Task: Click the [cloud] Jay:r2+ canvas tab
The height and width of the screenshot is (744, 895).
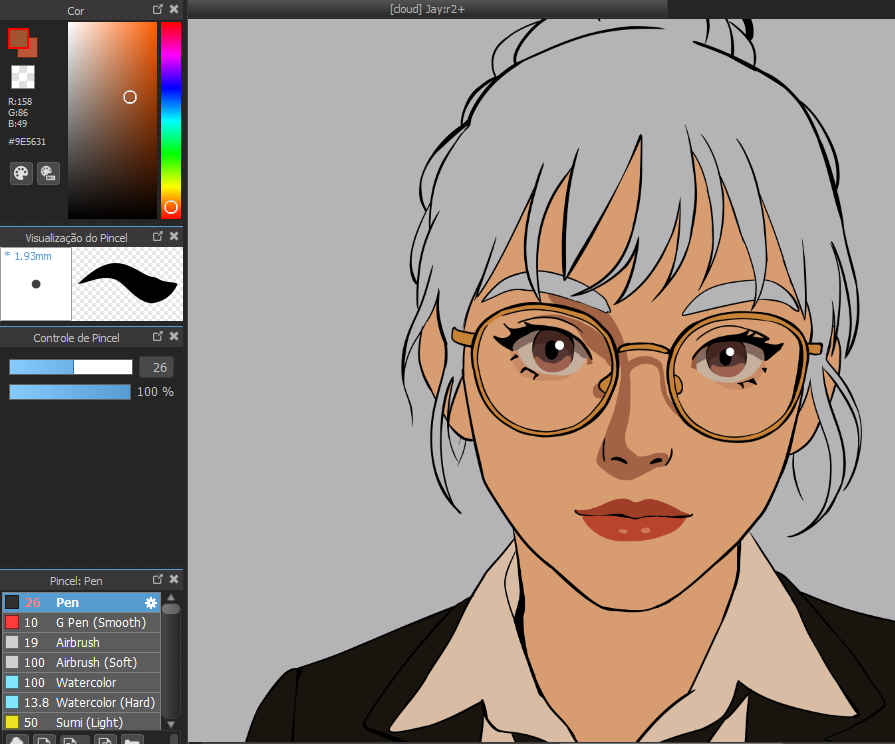Action: coord(428,9)
